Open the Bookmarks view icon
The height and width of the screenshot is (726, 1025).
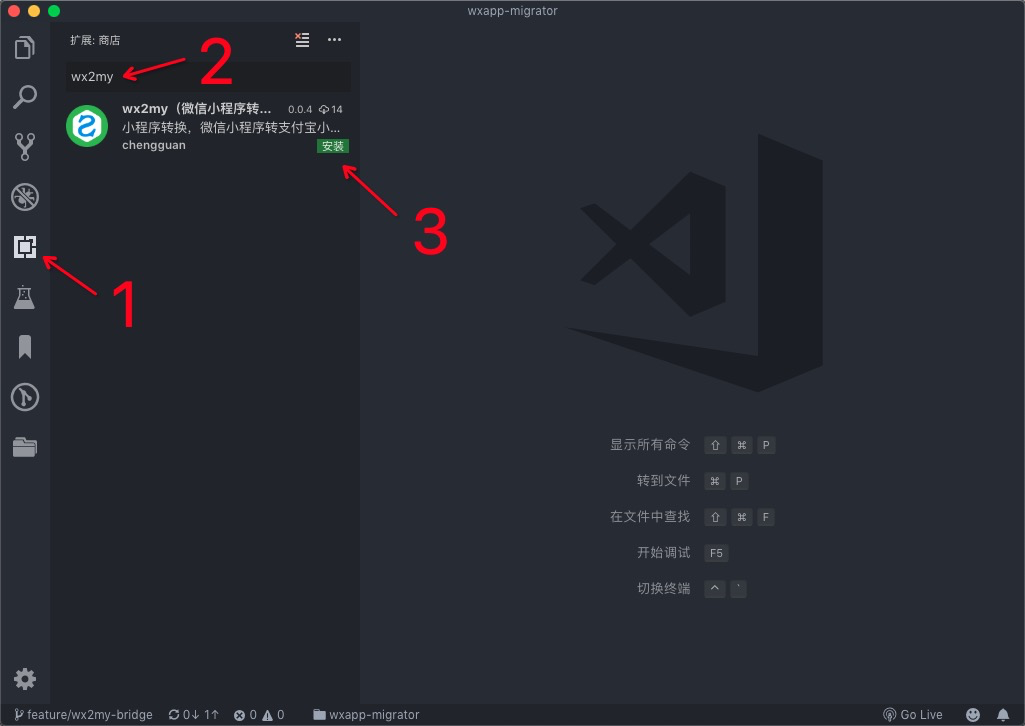coord(25,347)
